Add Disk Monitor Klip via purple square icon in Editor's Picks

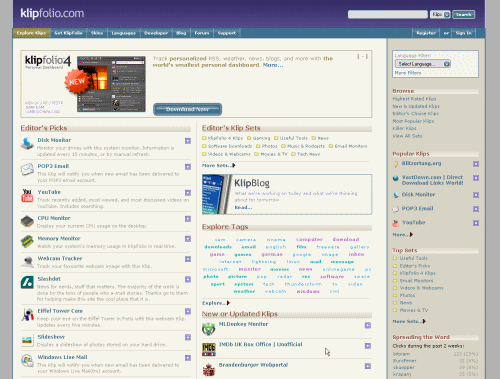tap(188, 141)
